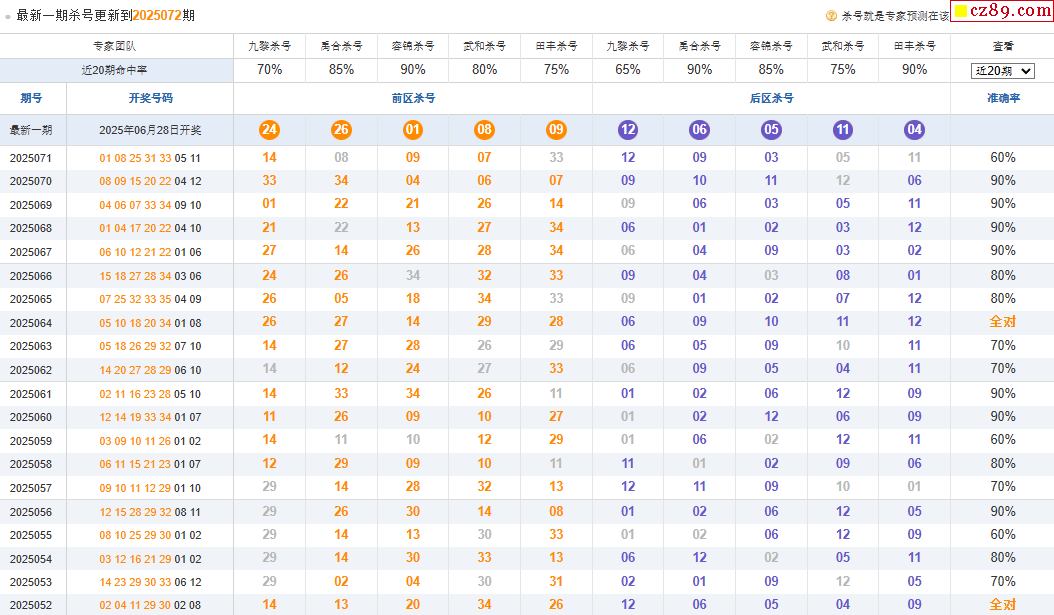Viewport: 1054px width, 615px height.
Task: Select orange ball 01 in latest row
Action: click(x=413, y=130)
